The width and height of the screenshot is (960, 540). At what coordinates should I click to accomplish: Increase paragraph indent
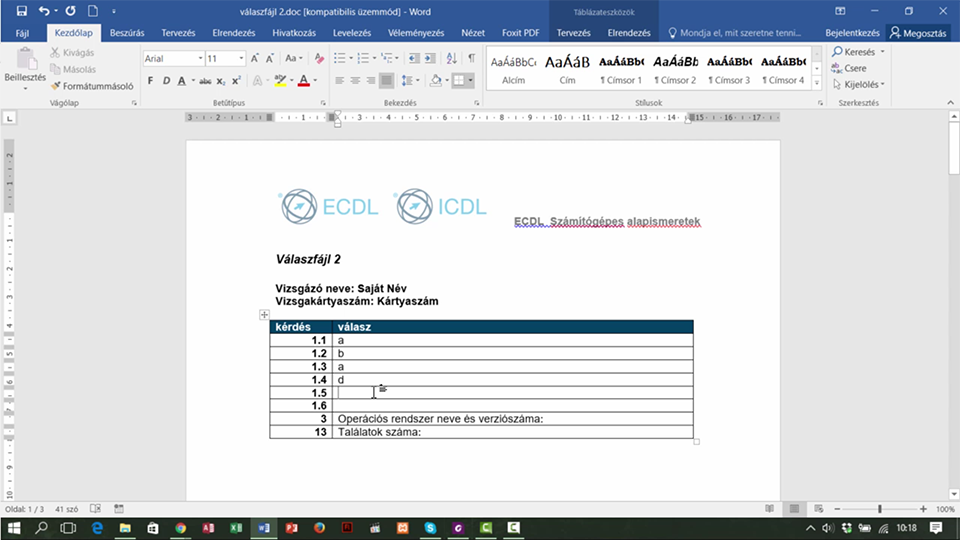pyautogui.click(x=430, y=58)
